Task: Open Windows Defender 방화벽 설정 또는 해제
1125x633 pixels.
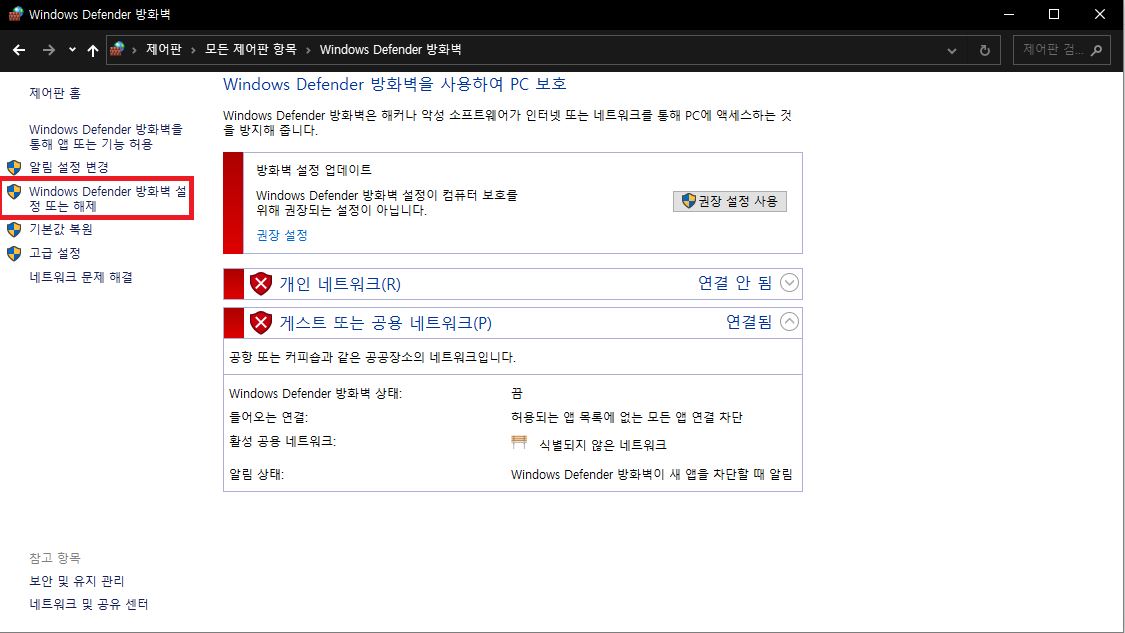Action: pyautogui.click(x=108, y=199)
